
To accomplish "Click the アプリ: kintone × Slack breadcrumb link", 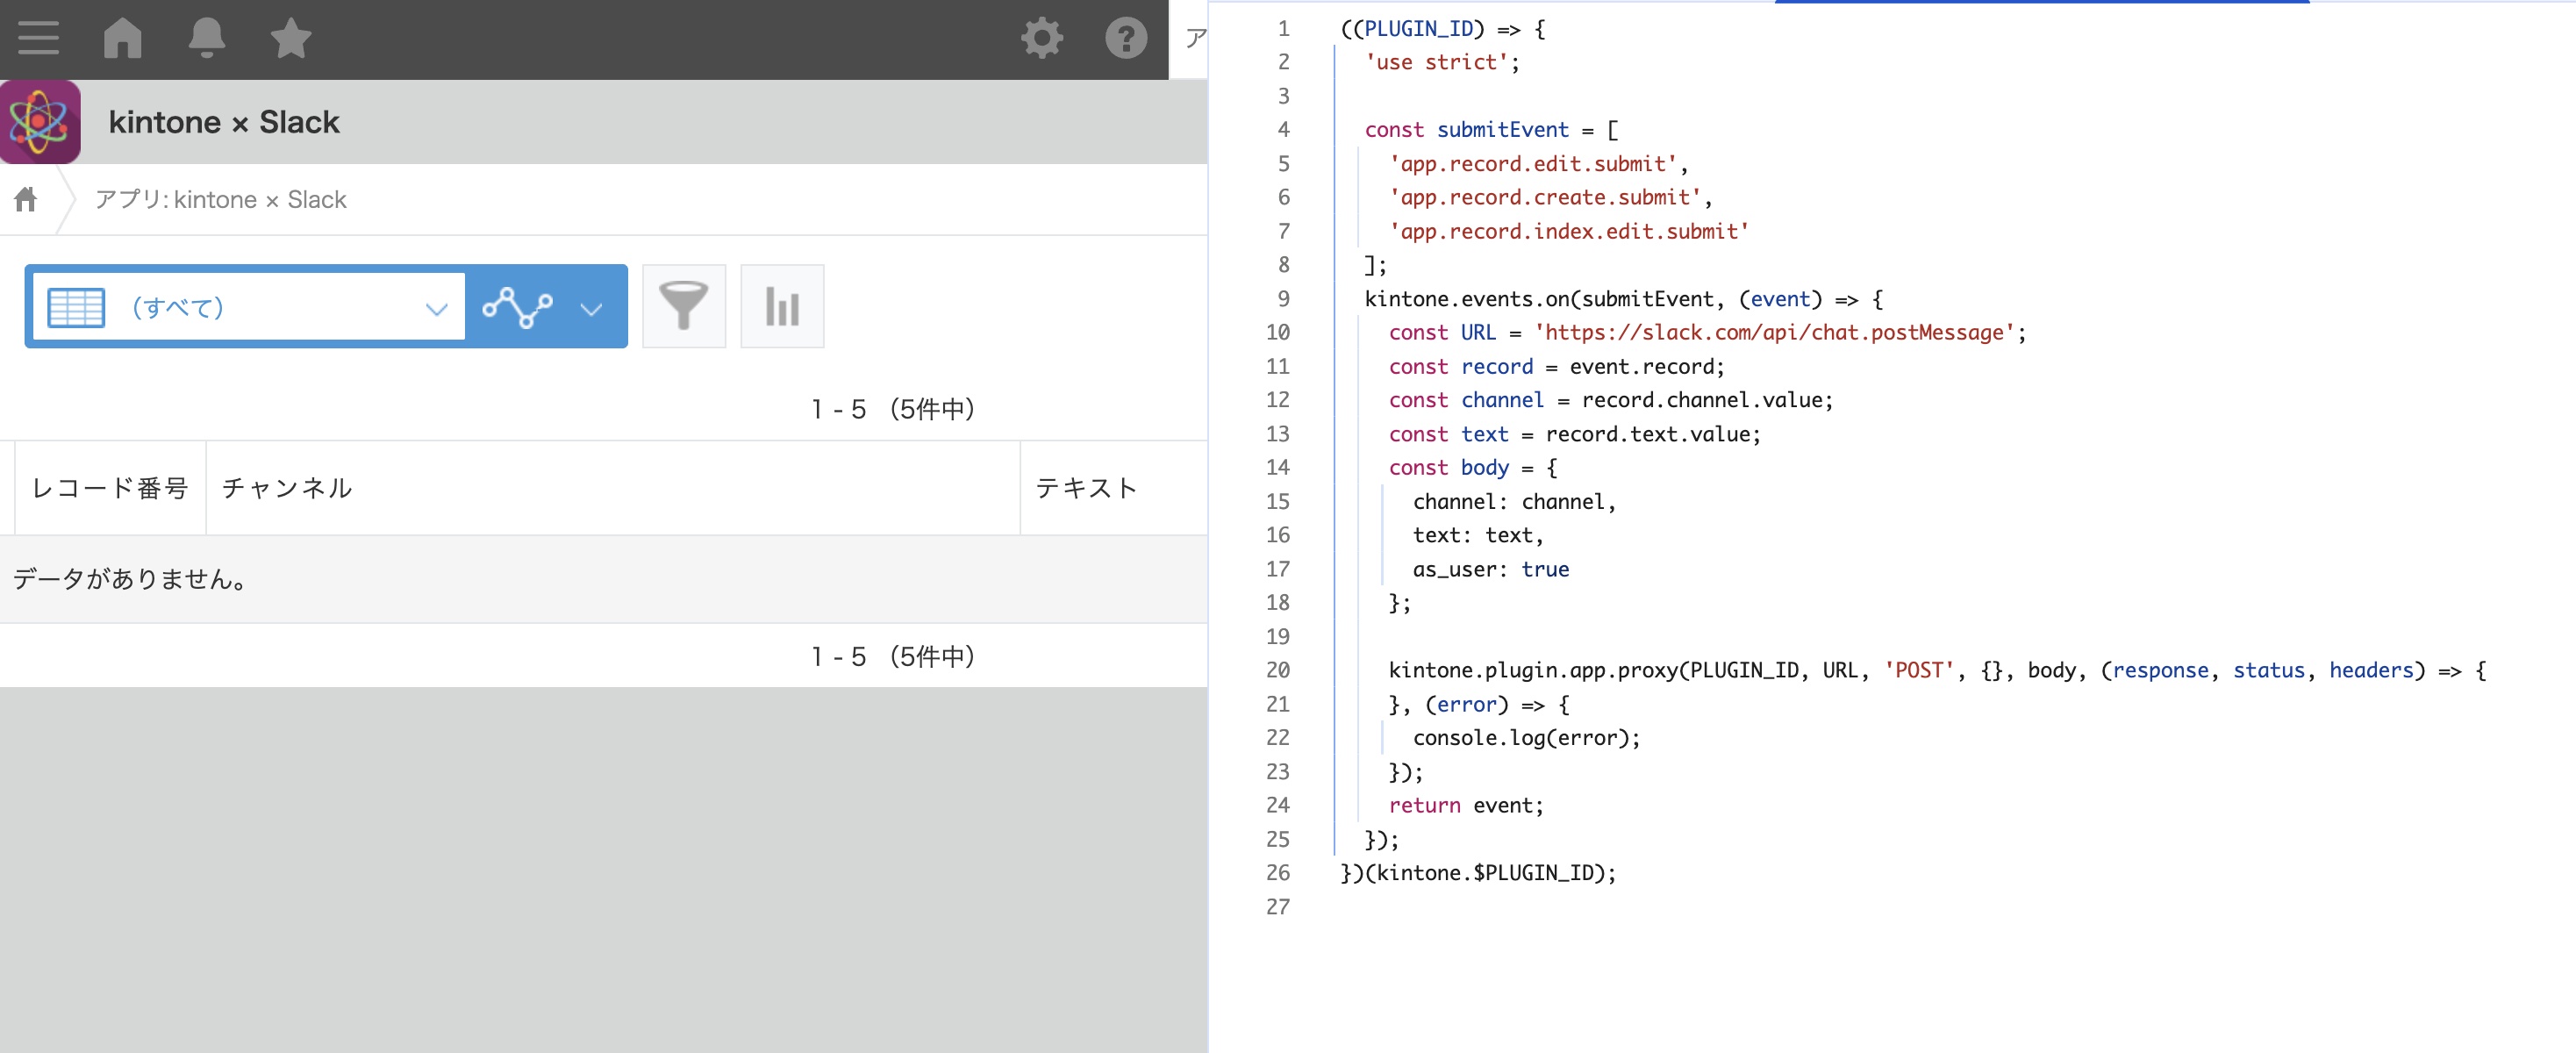I will [220, 199].
